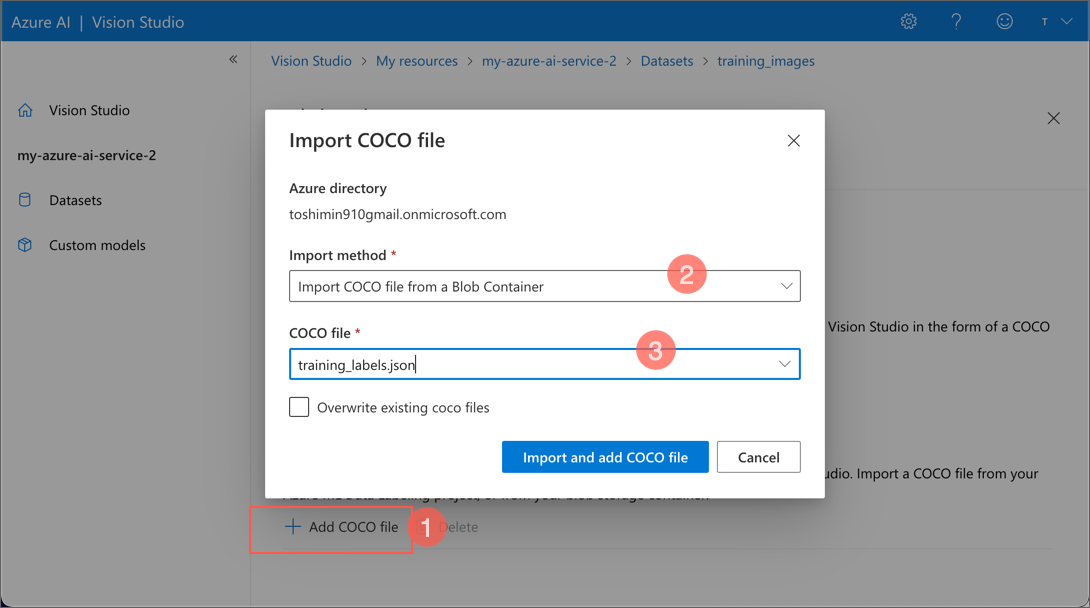
Task: Click my-azure-ai-service-2 breadcrumb link
Action: (x=549, y=61)
